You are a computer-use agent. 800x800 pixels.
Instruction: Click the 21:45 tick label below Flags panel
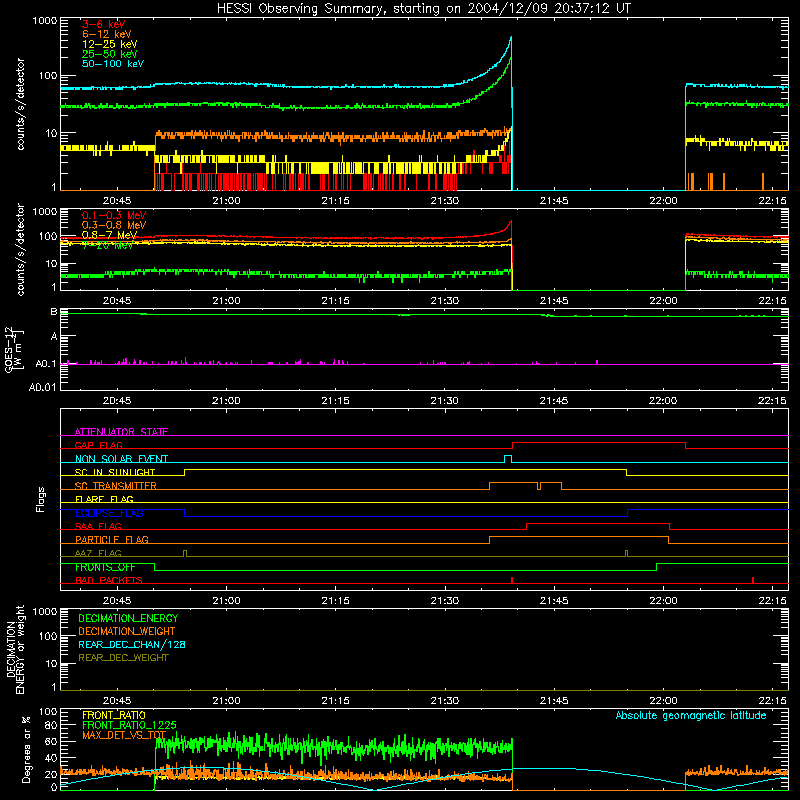tap(554, 601)
